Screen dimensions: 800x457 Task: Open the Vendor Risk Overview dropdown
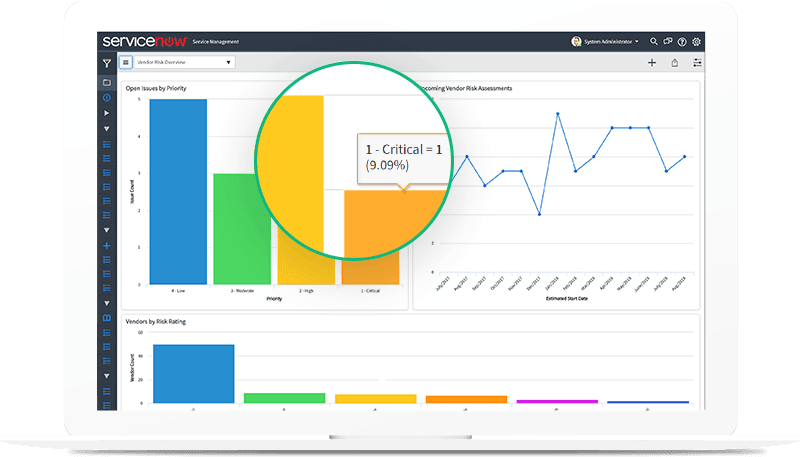click(184, 62)
